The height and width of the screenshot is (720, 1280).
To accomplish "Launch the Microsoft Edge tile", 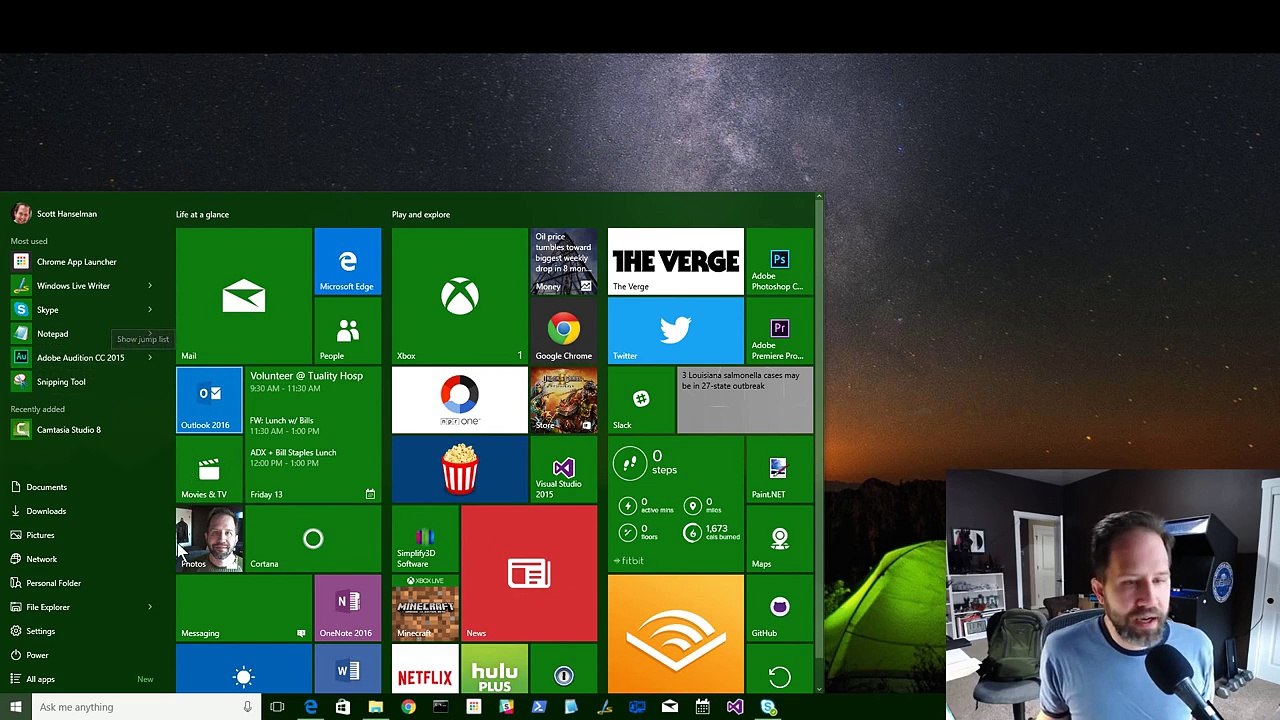I will 347,261.
